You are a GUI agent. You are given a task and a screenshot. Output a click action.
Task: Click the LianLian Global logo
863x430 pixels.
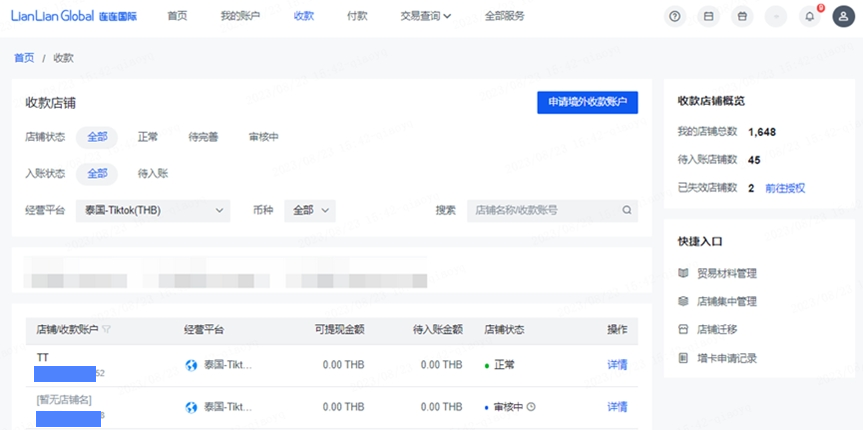74,16
